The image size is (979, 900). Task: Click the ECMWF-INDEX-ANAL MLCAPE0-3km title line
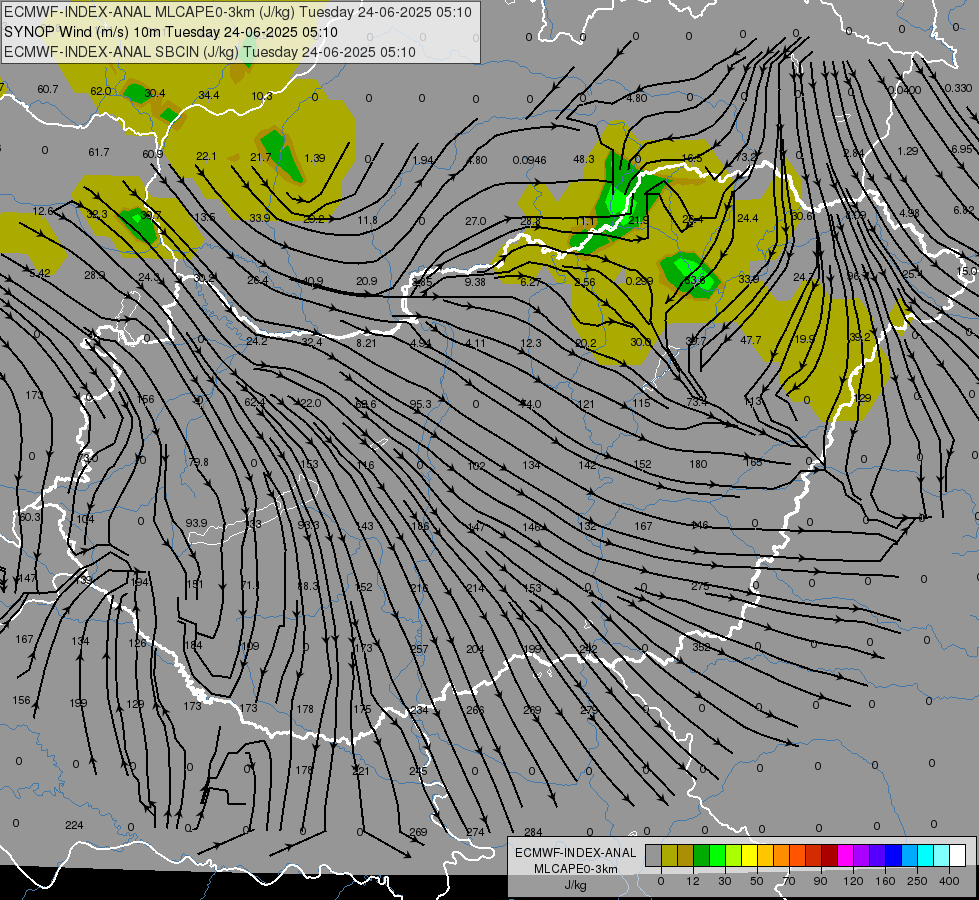(x=238, y=12)
